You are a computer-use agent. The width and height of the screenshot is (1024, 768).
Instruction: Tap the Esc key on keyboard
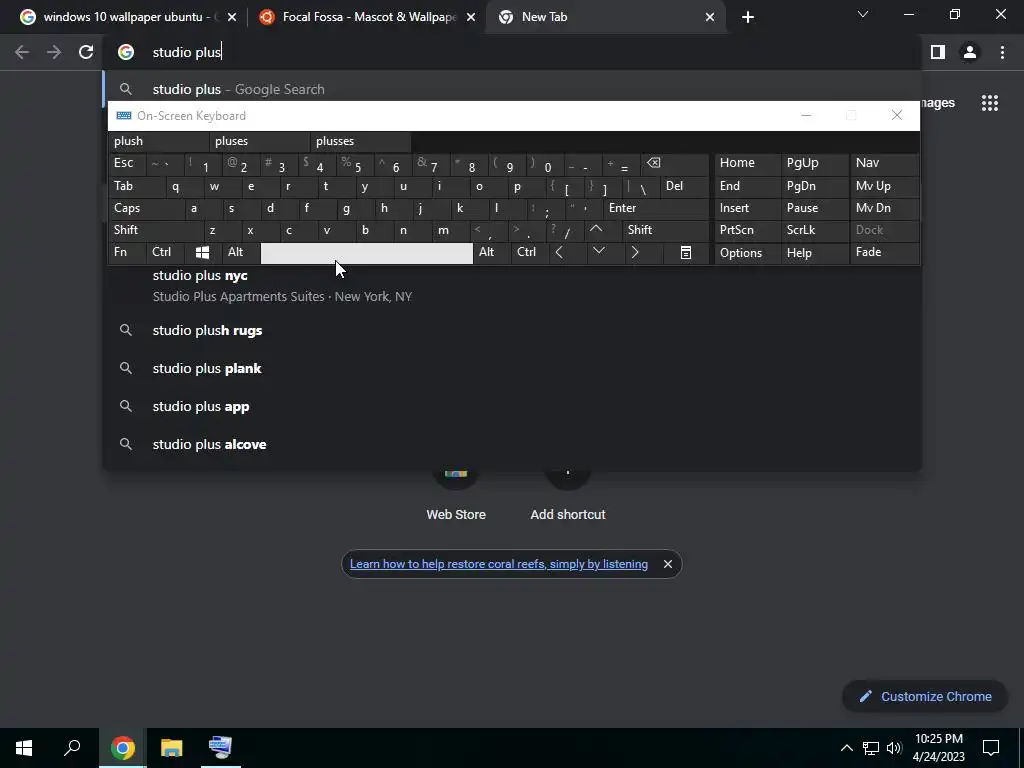pyautogui.click(x=127, y=163)
